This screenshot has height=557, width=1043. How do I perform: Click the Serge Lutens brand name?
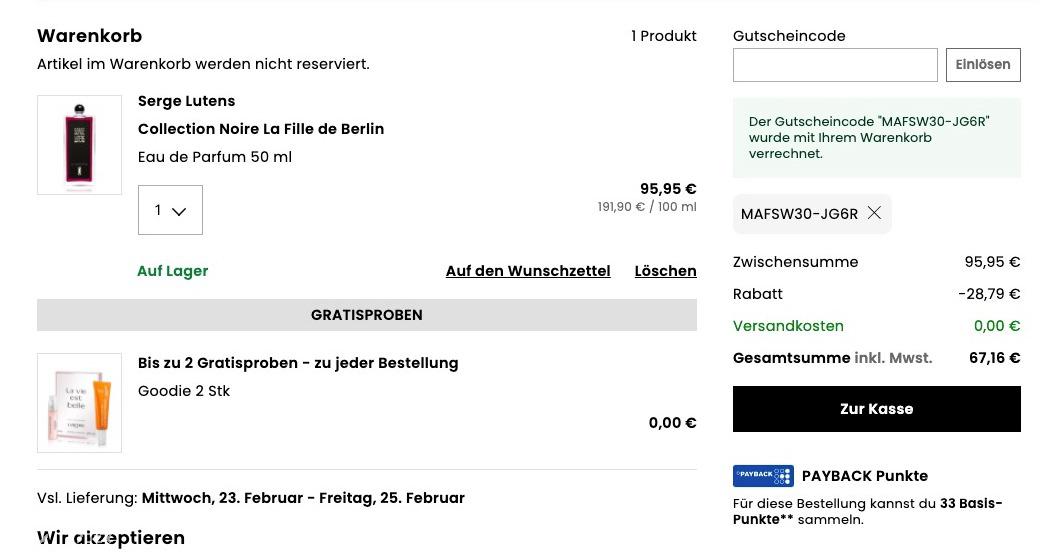186,100
